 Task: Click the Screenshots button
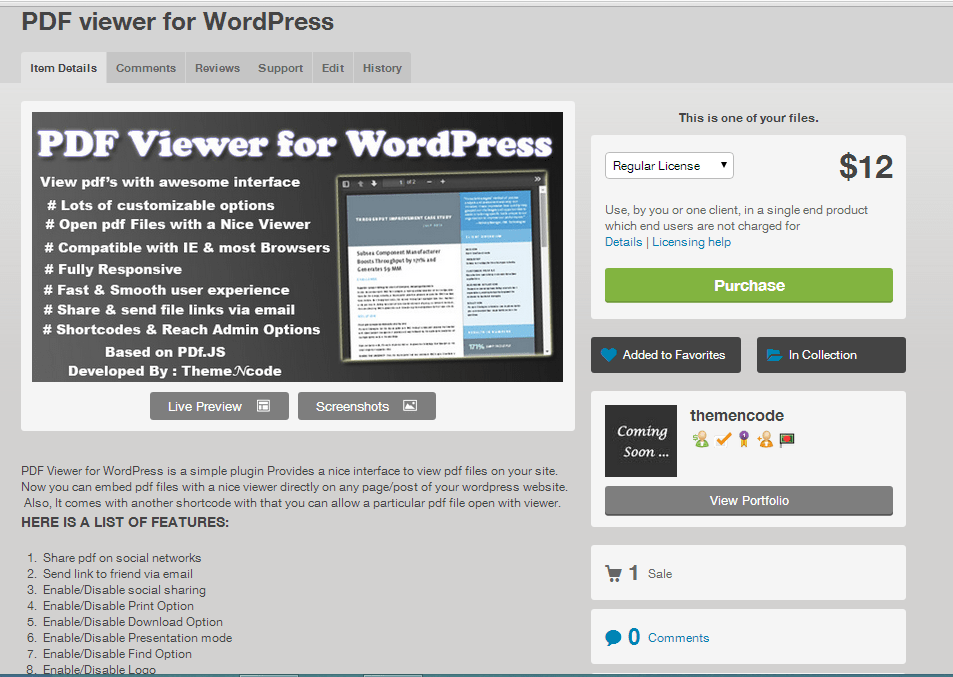366,406
